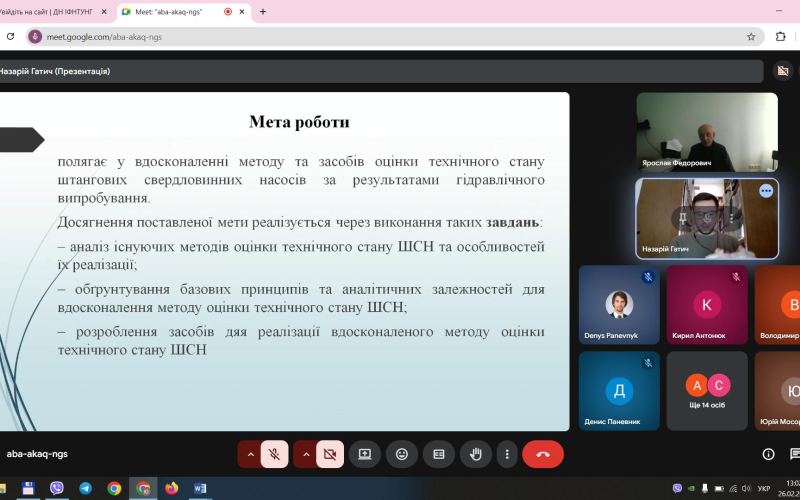
Task: Leave the call with red hang-up button
Action: pyautogui.click(x=543, y=454)
